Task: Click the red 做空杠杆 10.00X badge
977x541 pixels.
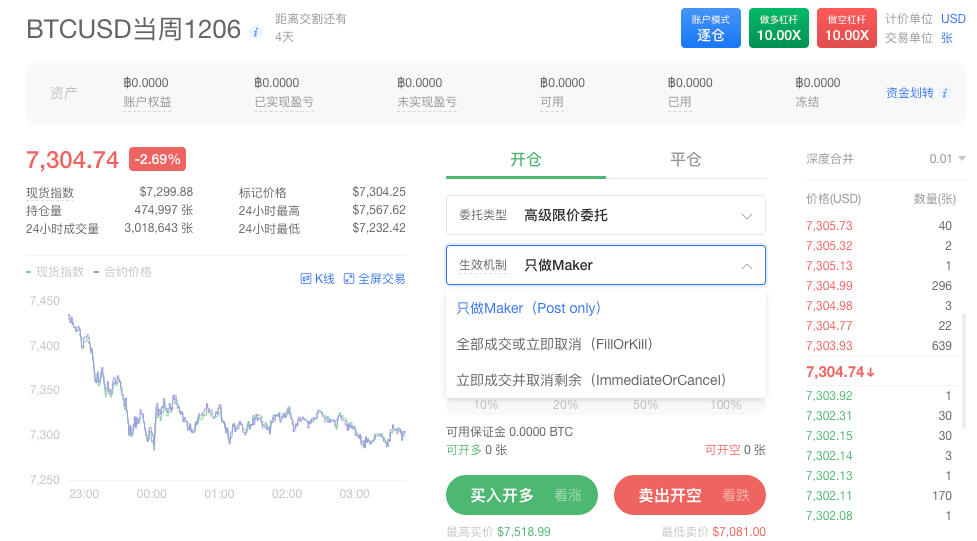Action: click(846, 28)
